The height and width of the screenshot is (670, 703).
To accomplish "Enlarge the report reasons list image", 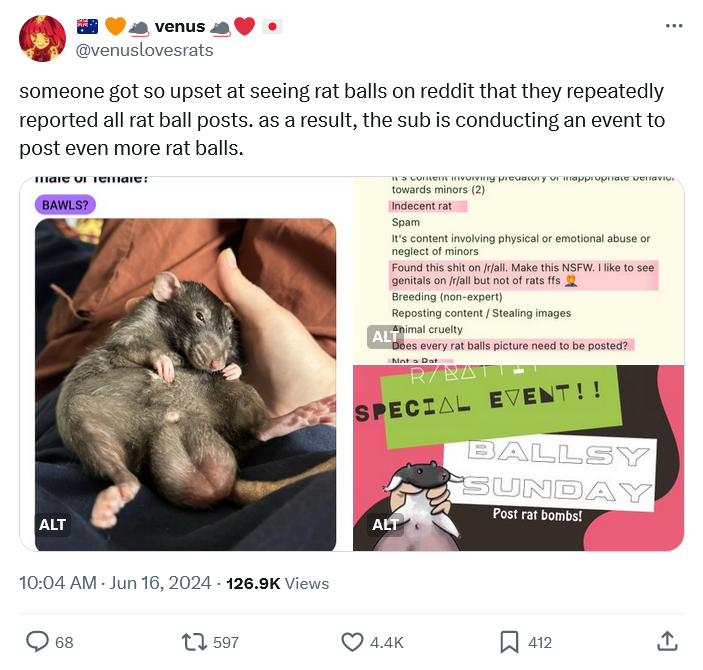I will [518, 270].
